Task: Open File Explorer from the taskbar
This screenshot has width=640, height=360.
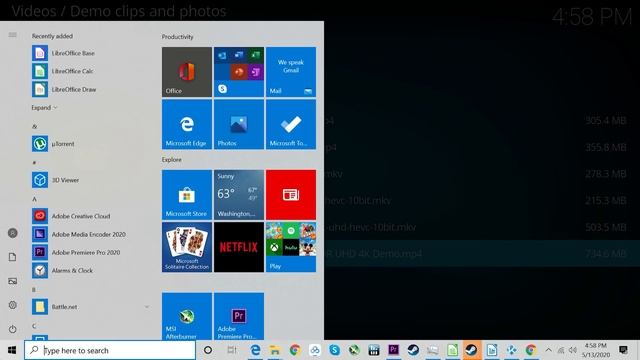Action: tap(275, 350)
